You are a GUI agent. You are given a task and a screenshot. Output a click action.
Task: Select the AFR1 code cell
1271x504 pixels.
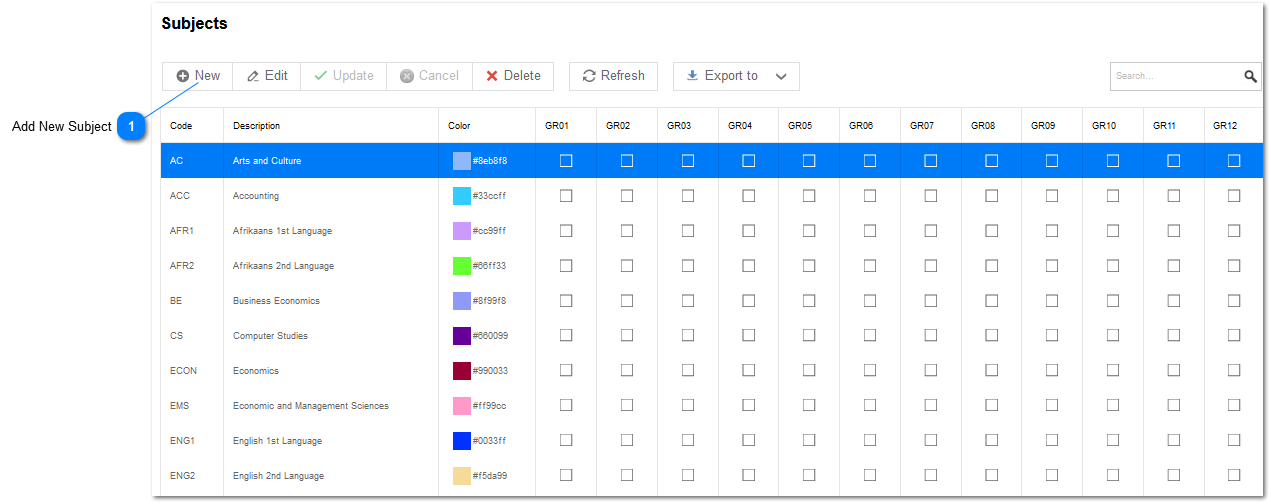coord(192,231)
